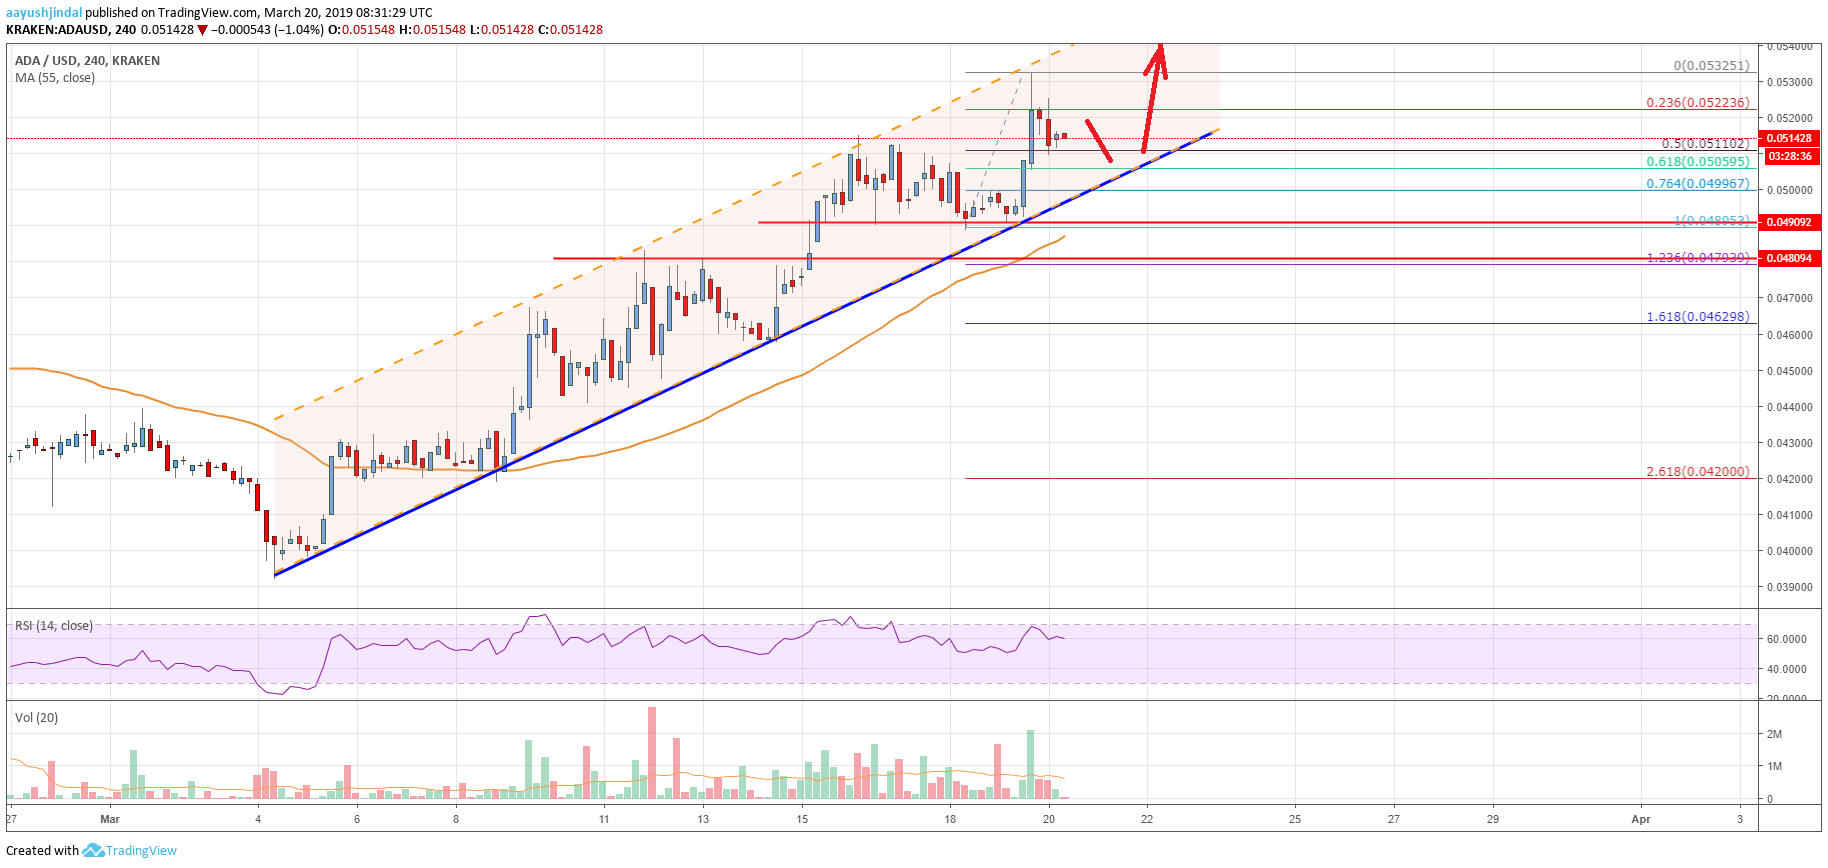The width and height of the screenshot is (1828, 868).
Task: Click the 60.0000 RSI axis label
Action: (1786, 639)
